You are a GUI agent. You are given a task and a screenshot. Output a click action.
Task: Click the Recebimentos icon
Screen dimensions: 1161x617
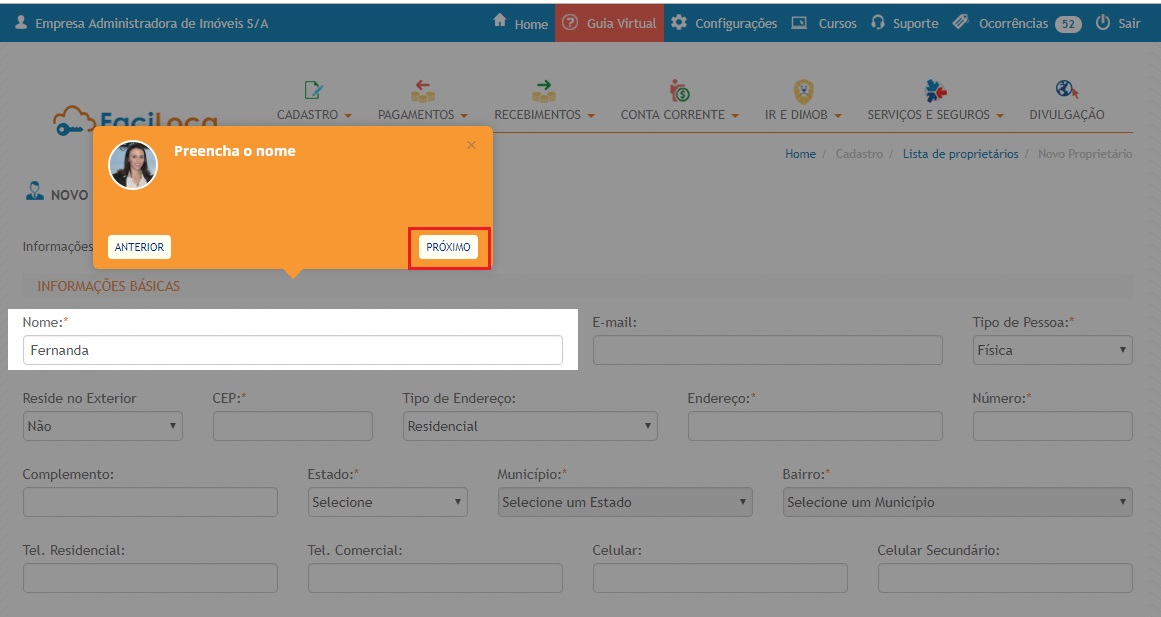click(544, 91)
